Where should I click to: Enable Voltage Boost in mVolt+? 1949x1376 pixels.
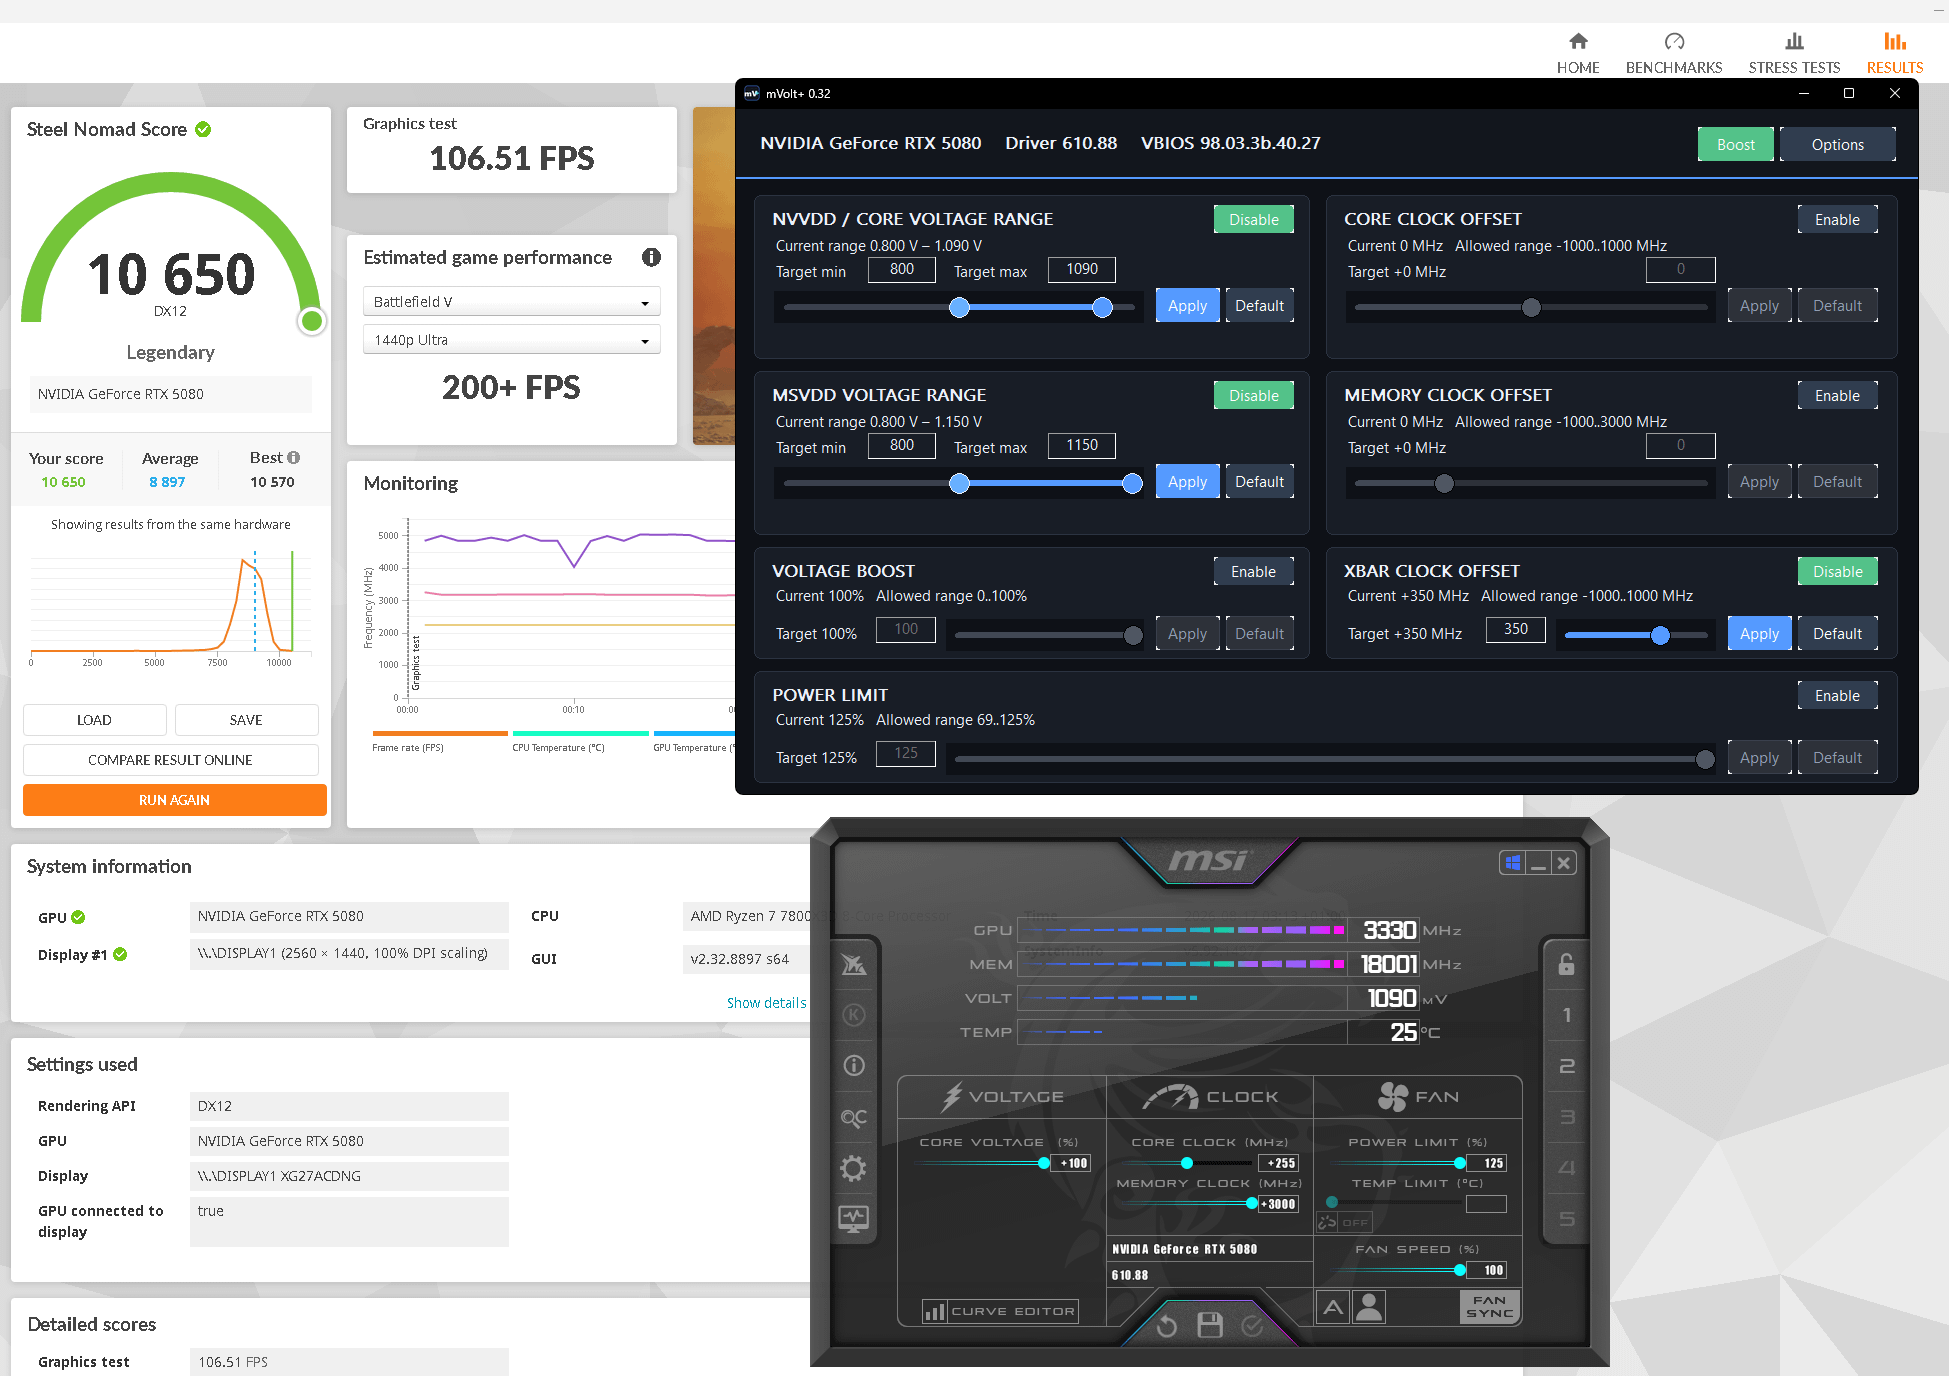(x=1253, y=571)
